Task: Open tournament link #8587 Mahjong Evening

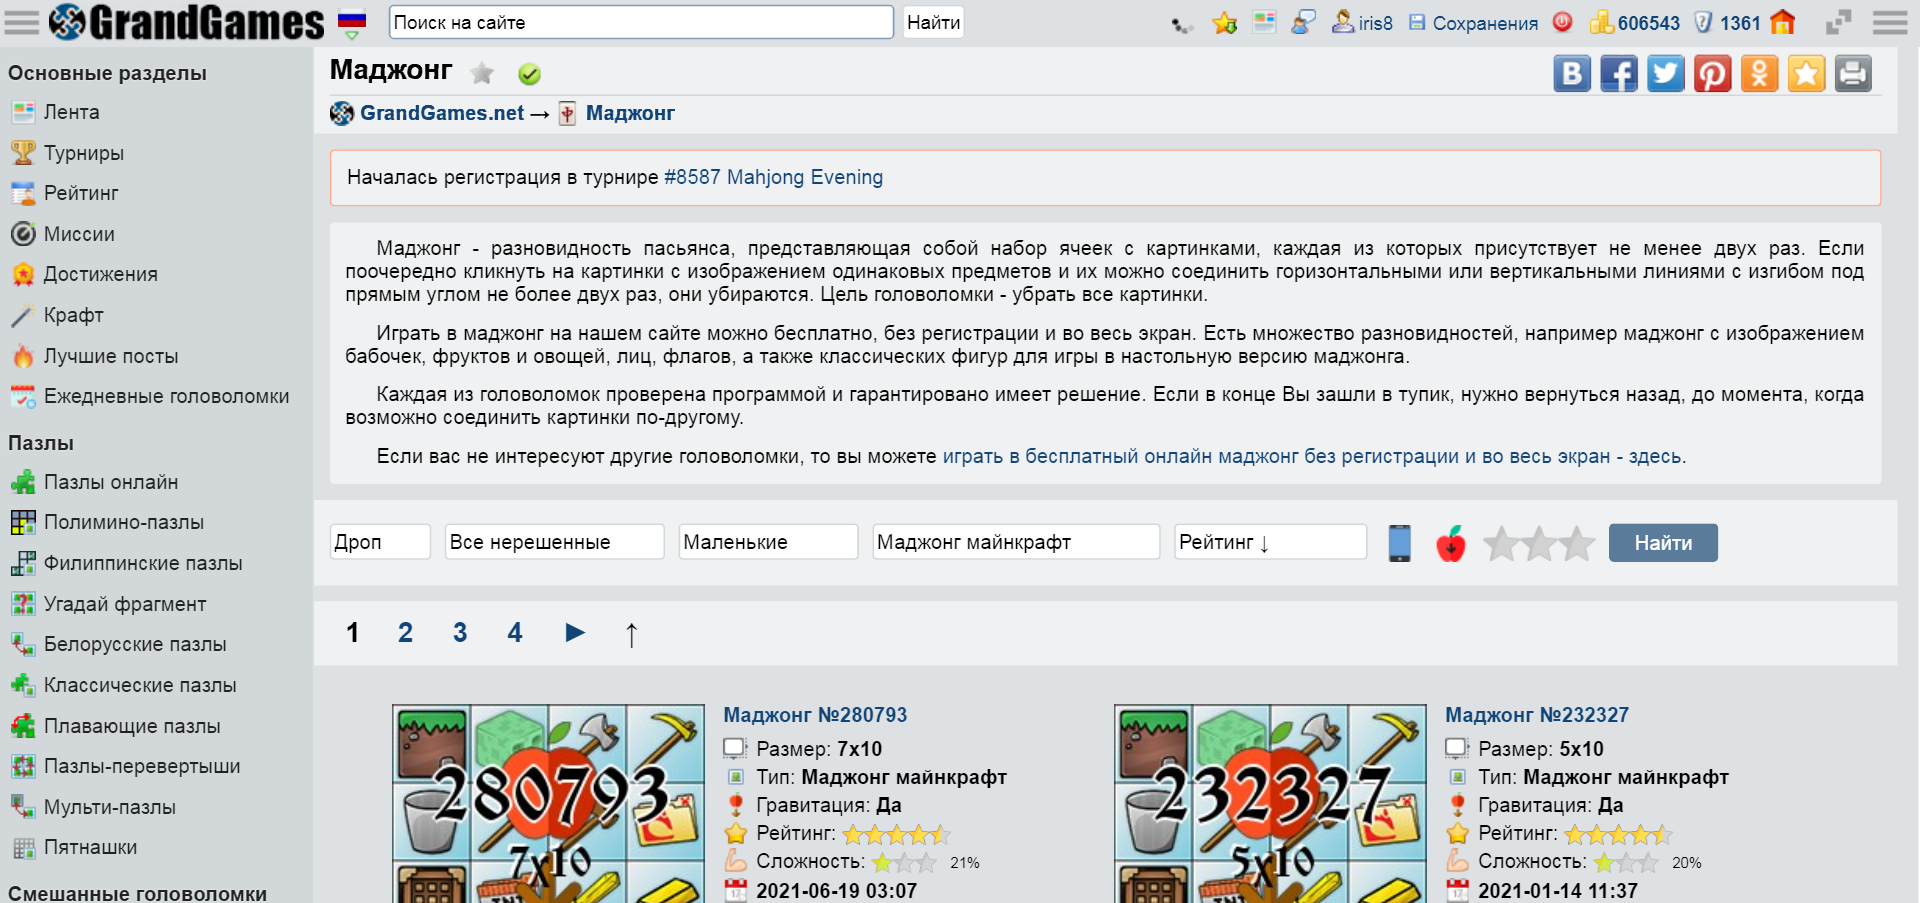Action: click(774, 177)
